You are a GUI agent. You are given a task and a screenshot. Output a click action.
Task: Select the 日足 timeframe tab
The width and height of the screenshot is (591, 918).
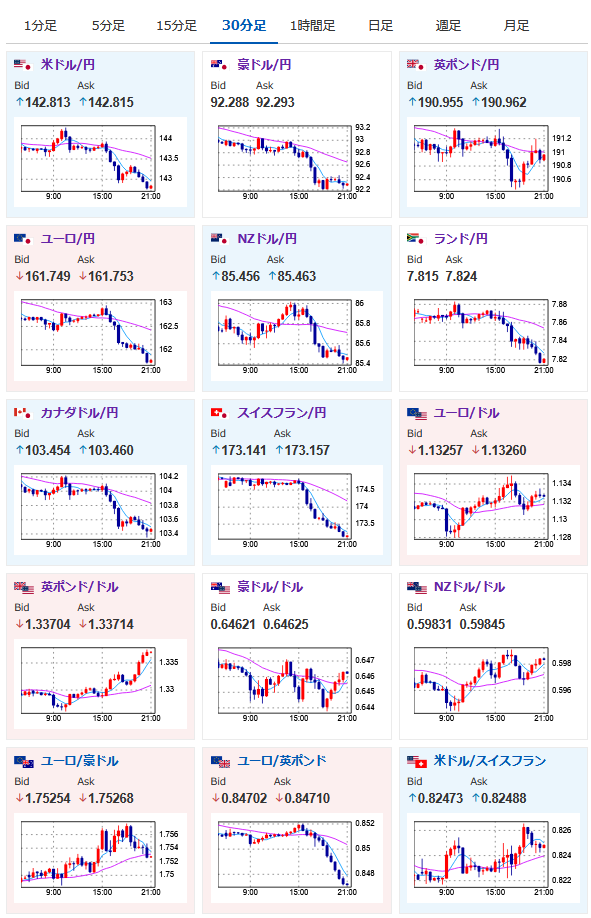380,26
